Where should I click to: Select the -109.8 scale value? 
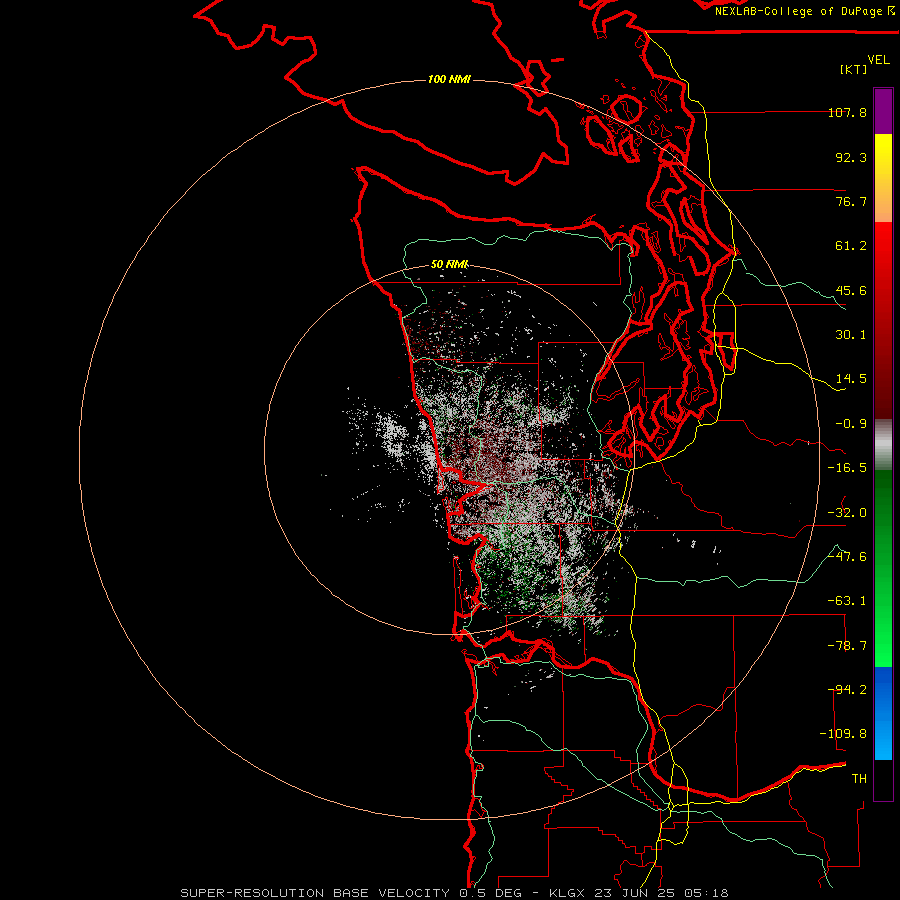[843, 734]
